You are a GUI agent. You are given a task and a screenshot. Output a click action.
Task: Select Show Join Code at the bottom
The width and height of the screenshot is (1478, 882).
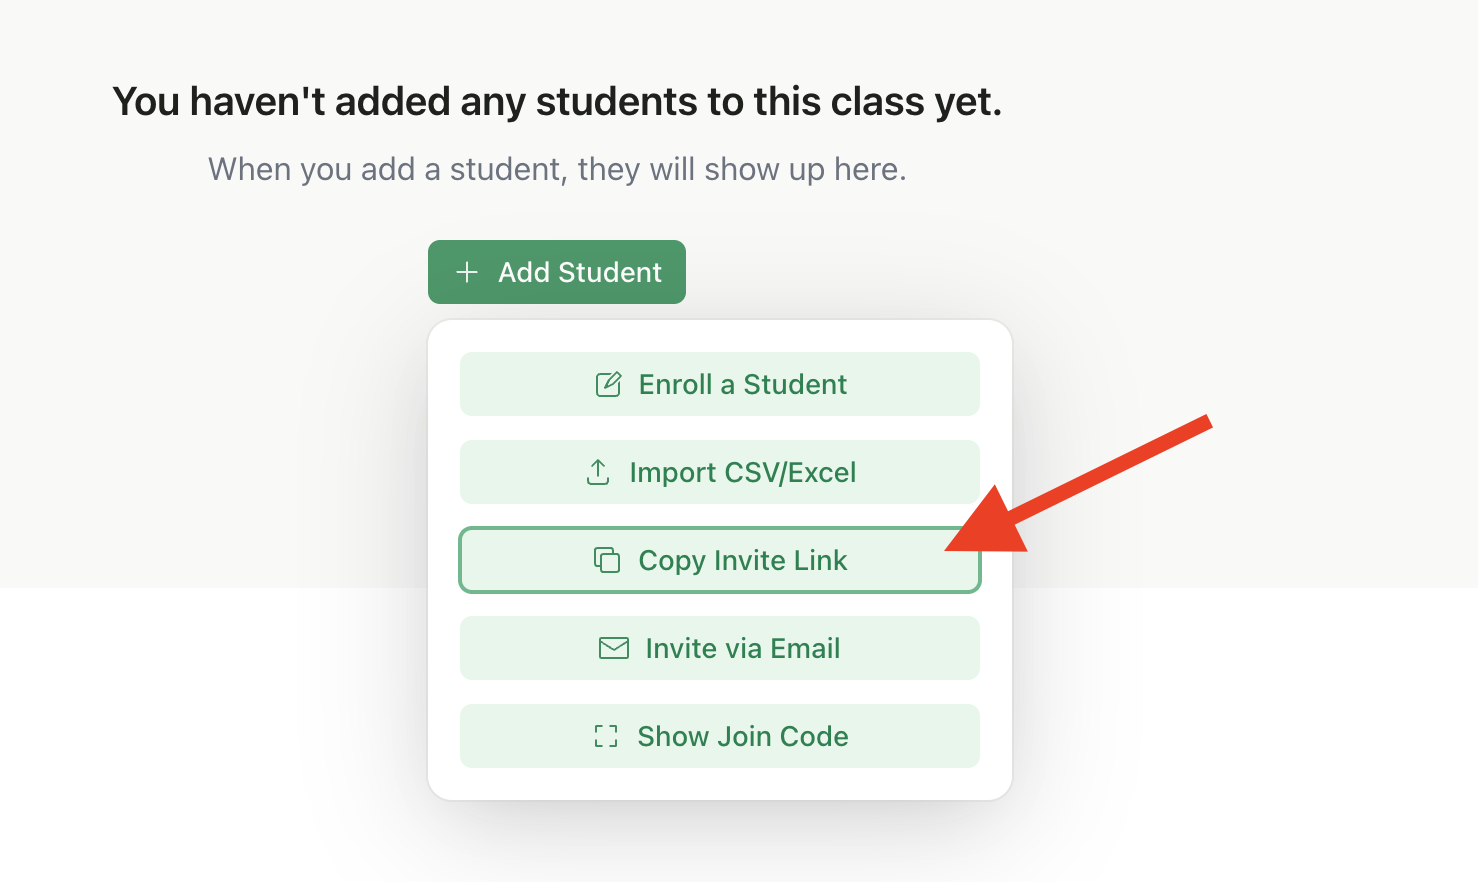coord(720,736)
